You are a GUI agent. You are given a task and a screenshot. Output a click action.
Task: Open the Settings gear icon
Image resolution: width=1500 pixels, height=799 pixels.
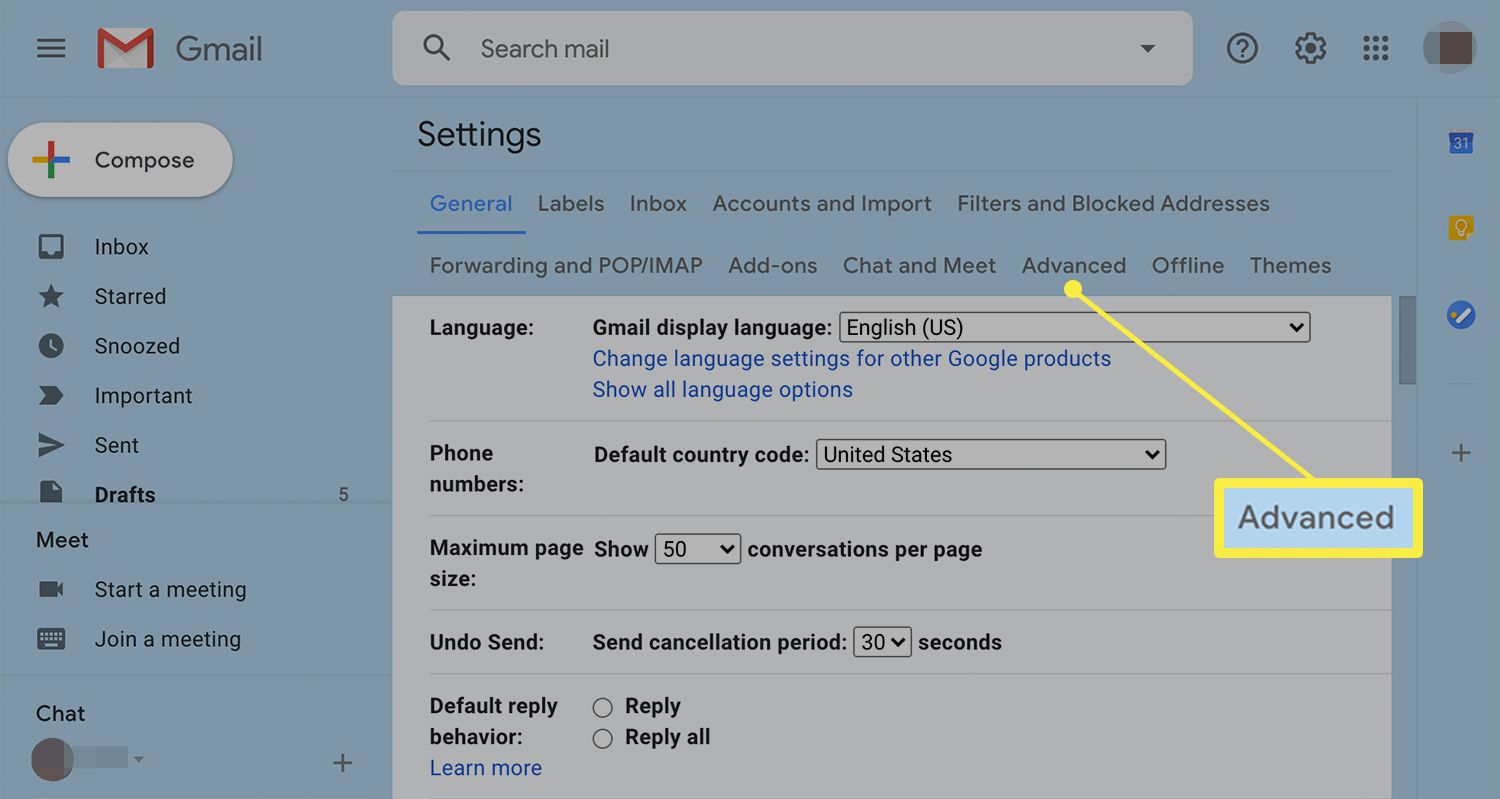pos(1310,48)
